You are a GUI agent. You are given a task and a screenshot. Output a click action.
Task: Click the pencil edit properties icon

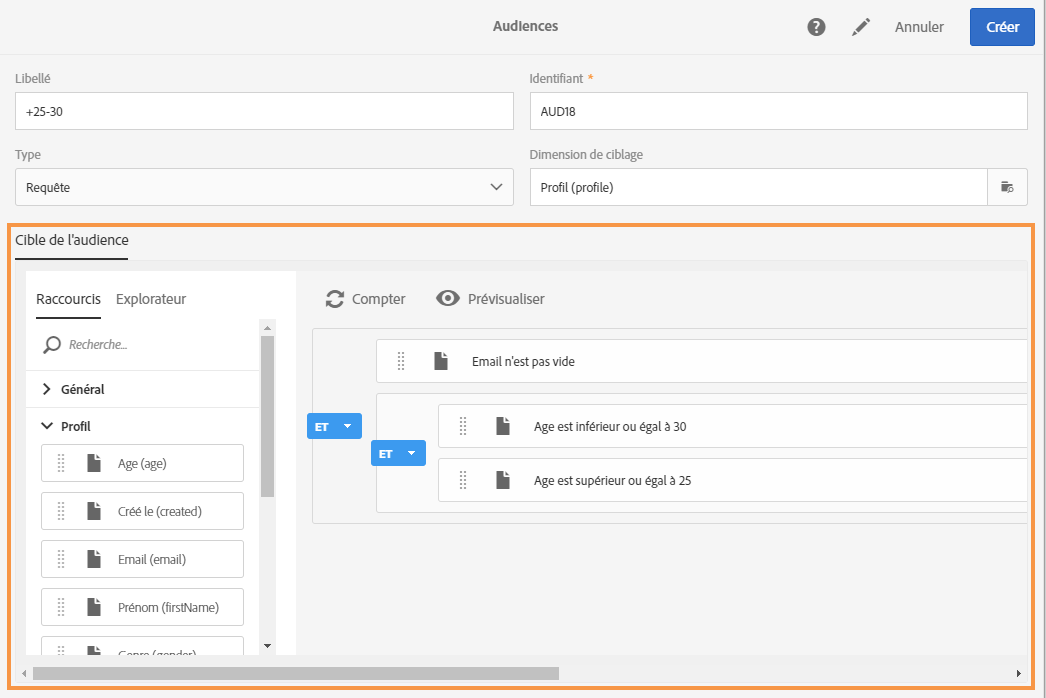(x=861, y=28)
